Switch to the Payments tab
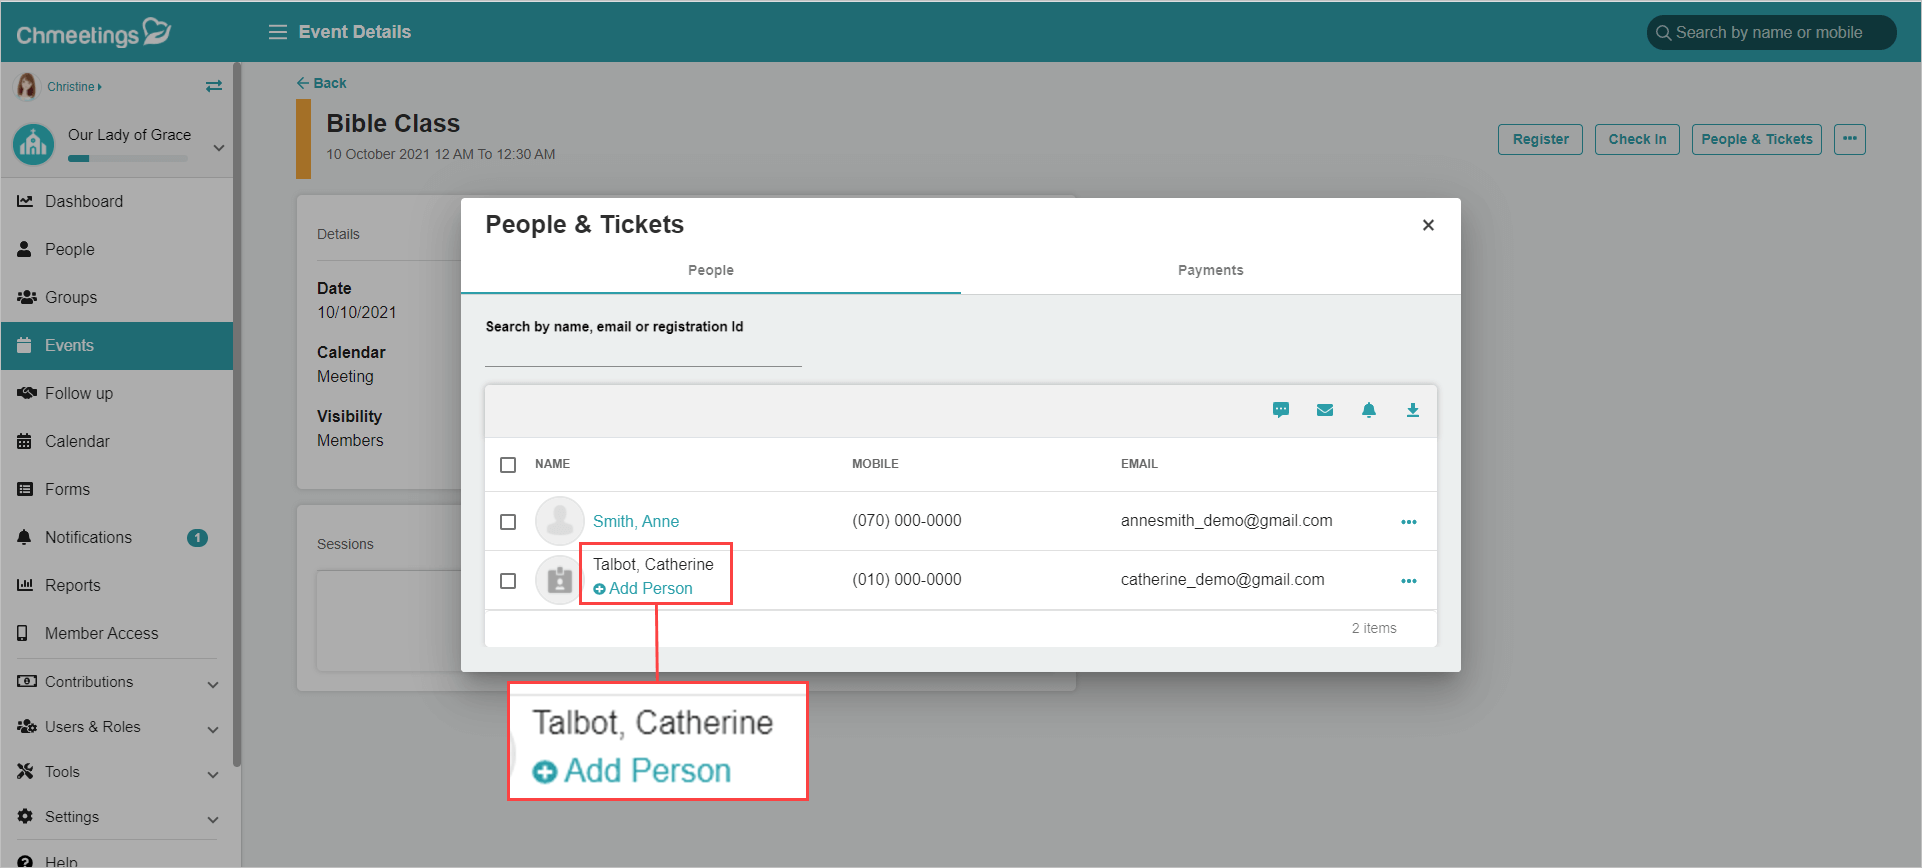The width and height of the screenshot is (1922, 868). pos(1211,270)
